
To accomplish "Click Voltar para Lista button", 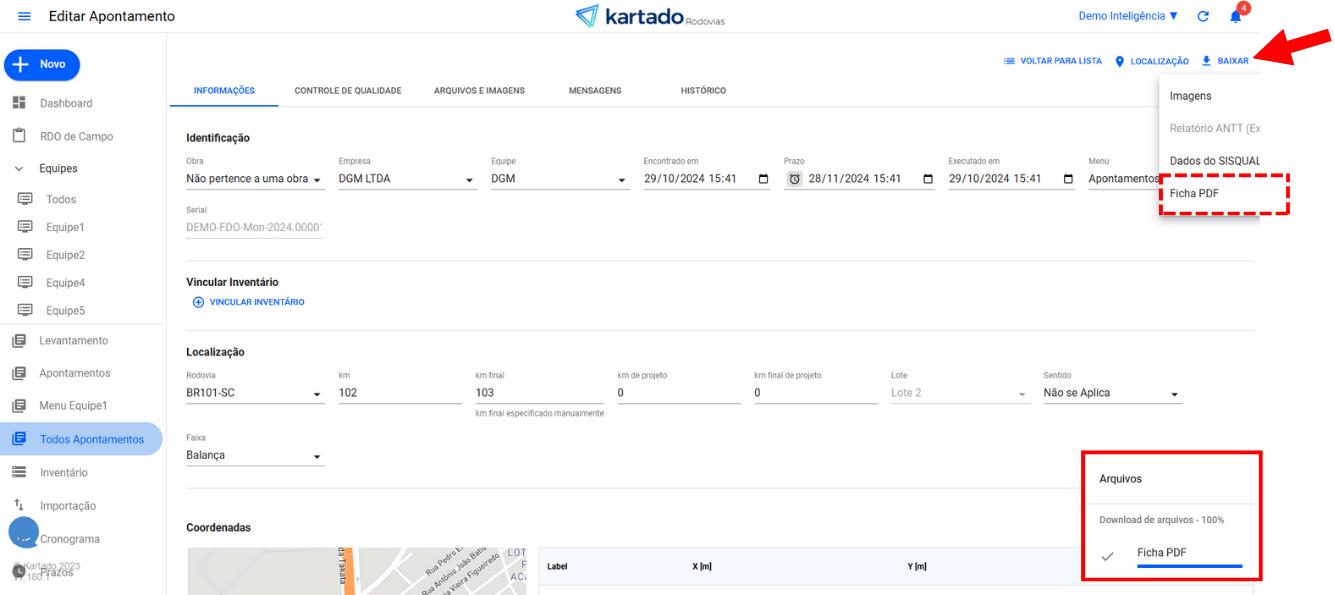I will tap(1053, 61).
